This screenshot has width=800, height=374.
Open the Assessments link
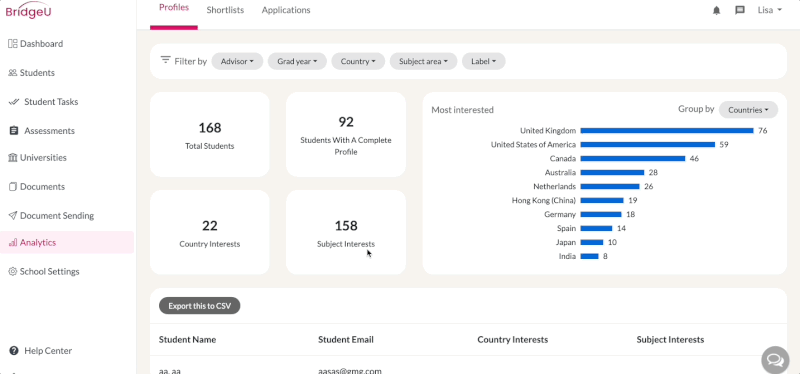[49, 131]
